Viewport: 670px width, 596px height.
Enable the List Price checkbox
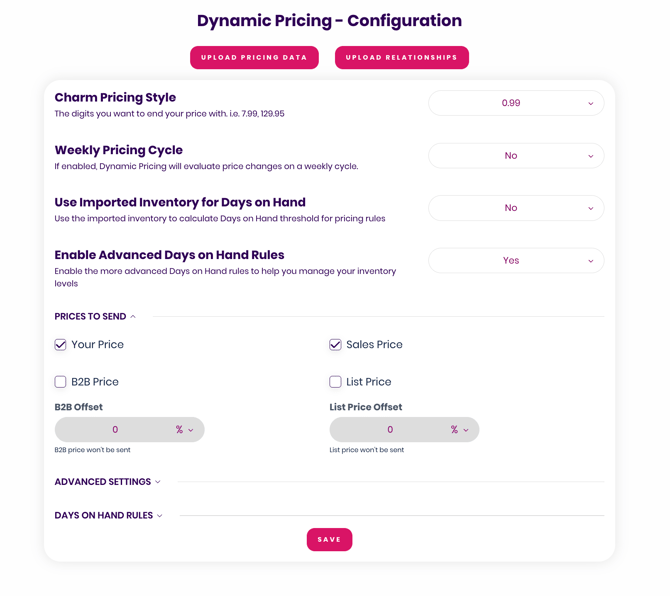[x=336, y=382]
